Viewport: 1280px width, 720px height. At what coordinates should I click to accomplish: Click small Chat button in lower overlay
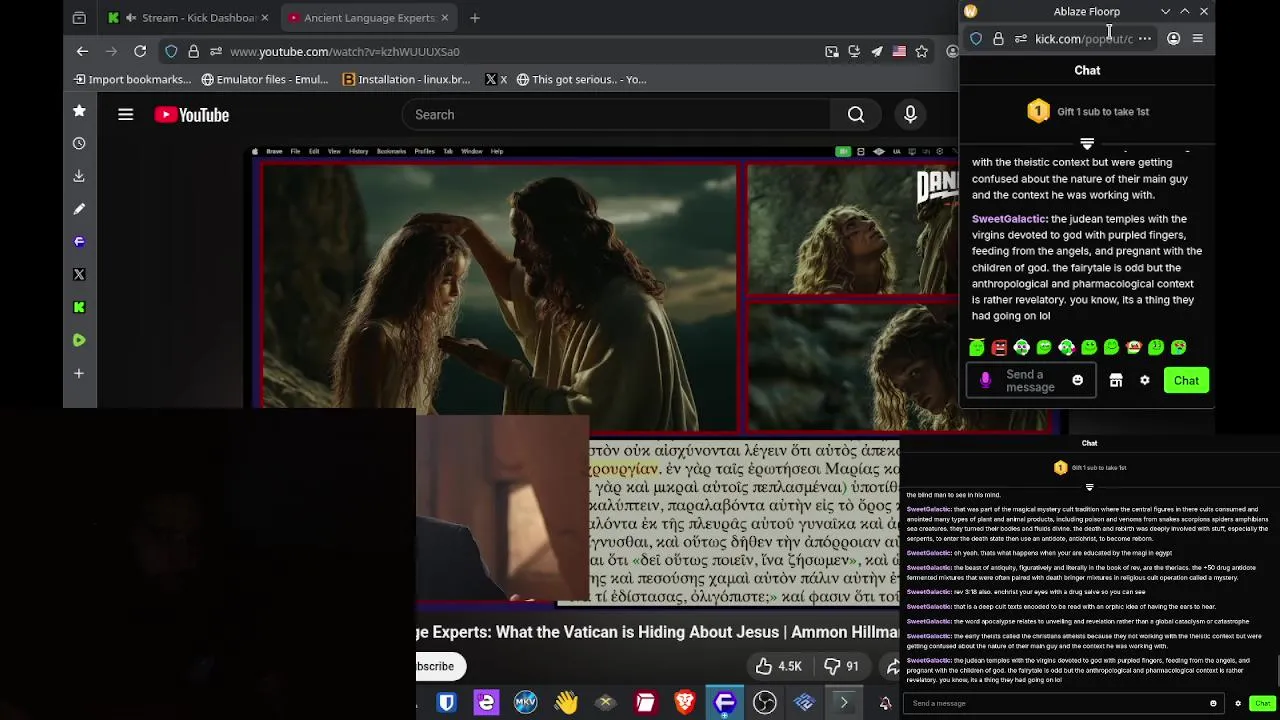pyautogui.click(x=1263, y=703)
